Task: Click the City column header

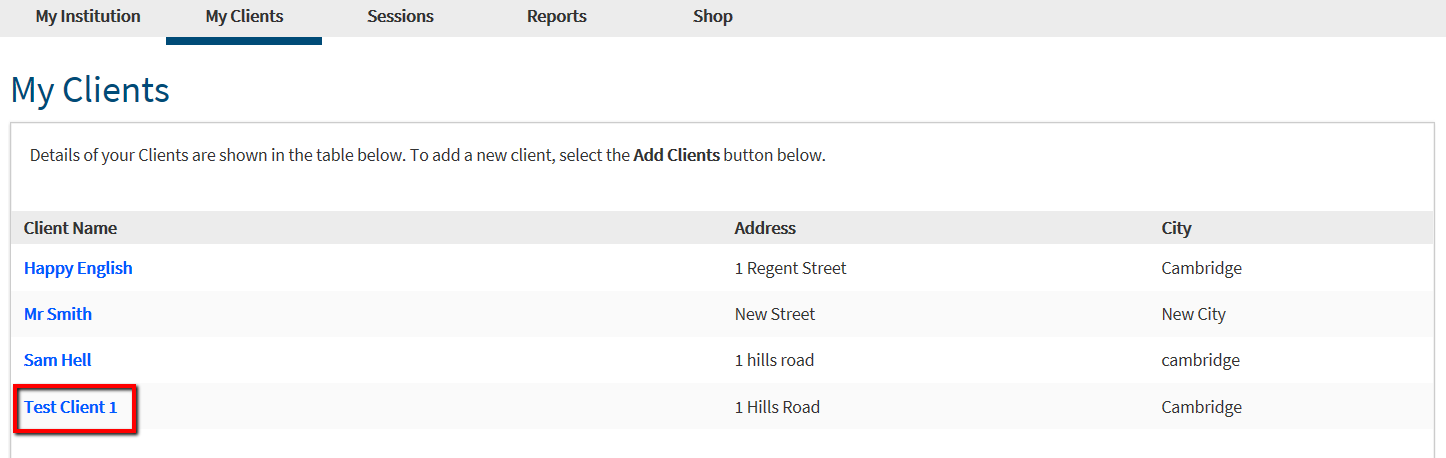Action: (1176, 228)
